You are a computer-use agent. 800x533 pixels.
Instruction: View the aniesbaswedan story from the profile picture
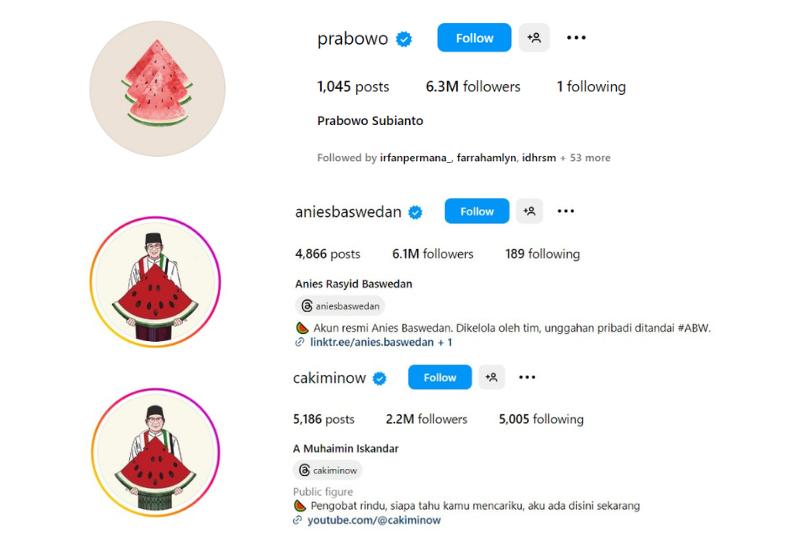point(156,282)
